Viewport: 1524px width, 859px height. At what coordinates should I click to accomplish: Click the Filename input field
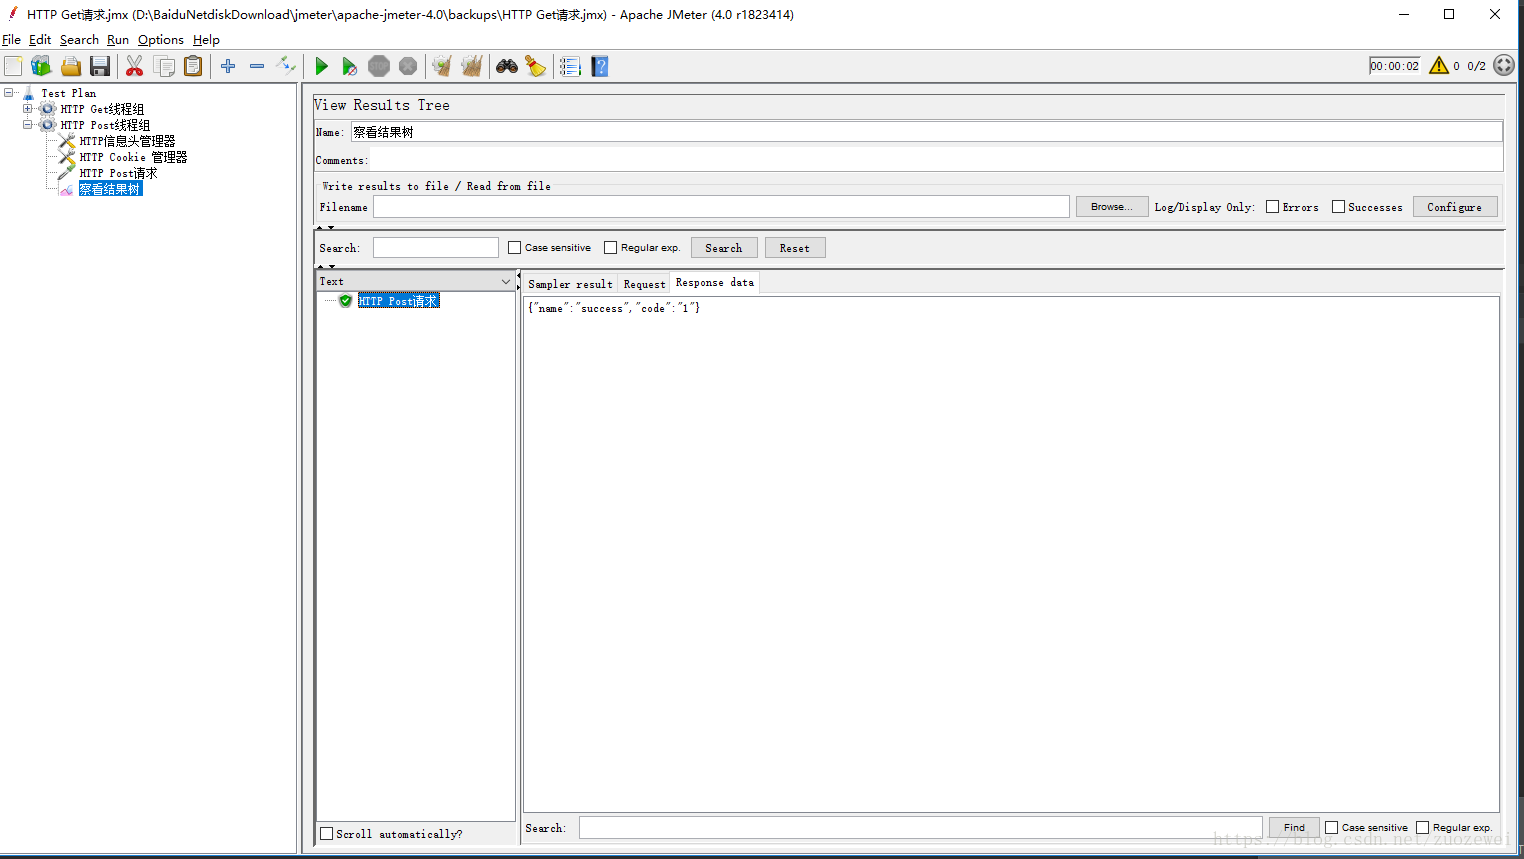point(721,207)
